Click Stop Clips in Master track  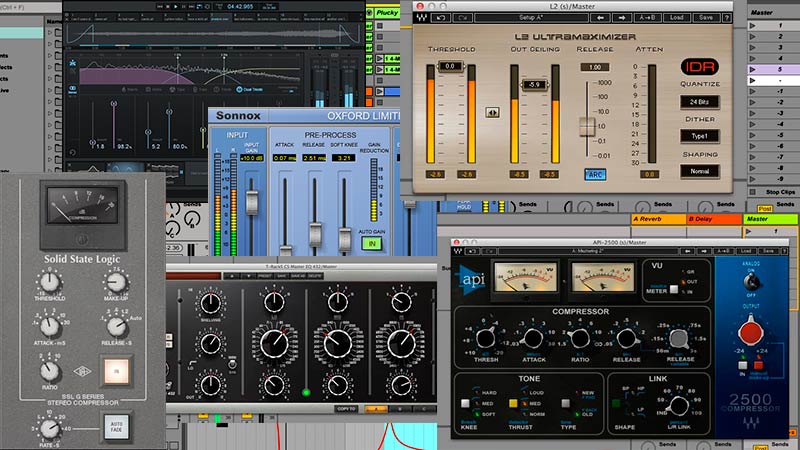click(781, 192)
